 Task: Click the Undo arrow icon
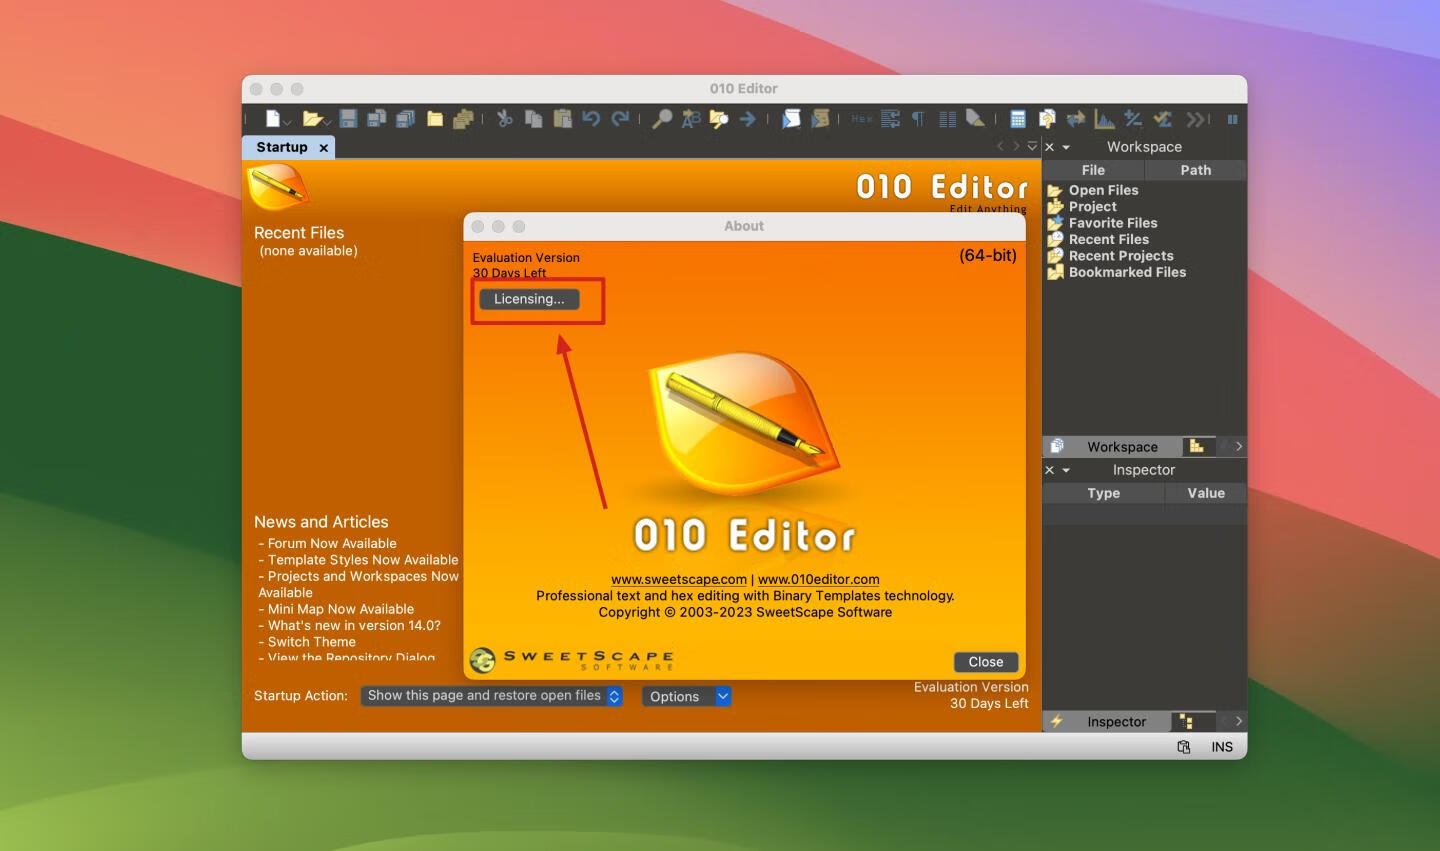(591, 119)
